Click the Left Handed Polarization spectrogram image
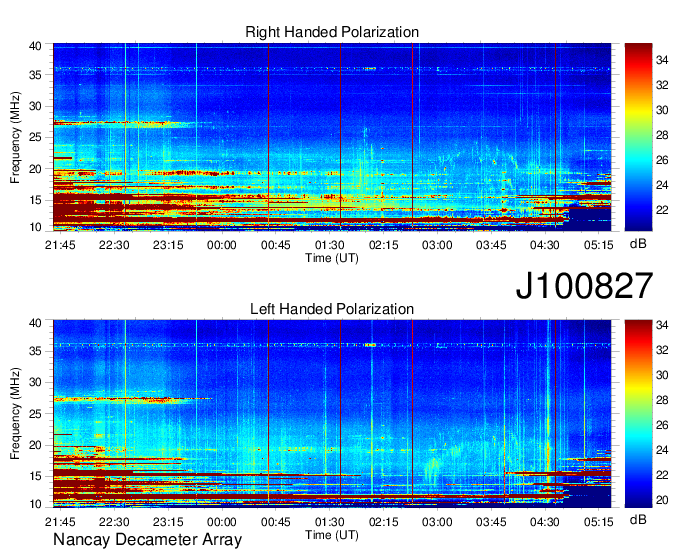This screenshot has height=552, width=680. pos(332,414)
